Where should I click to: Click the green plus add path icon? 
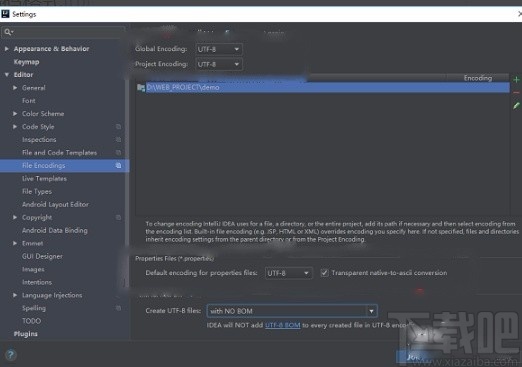[516, 80]
